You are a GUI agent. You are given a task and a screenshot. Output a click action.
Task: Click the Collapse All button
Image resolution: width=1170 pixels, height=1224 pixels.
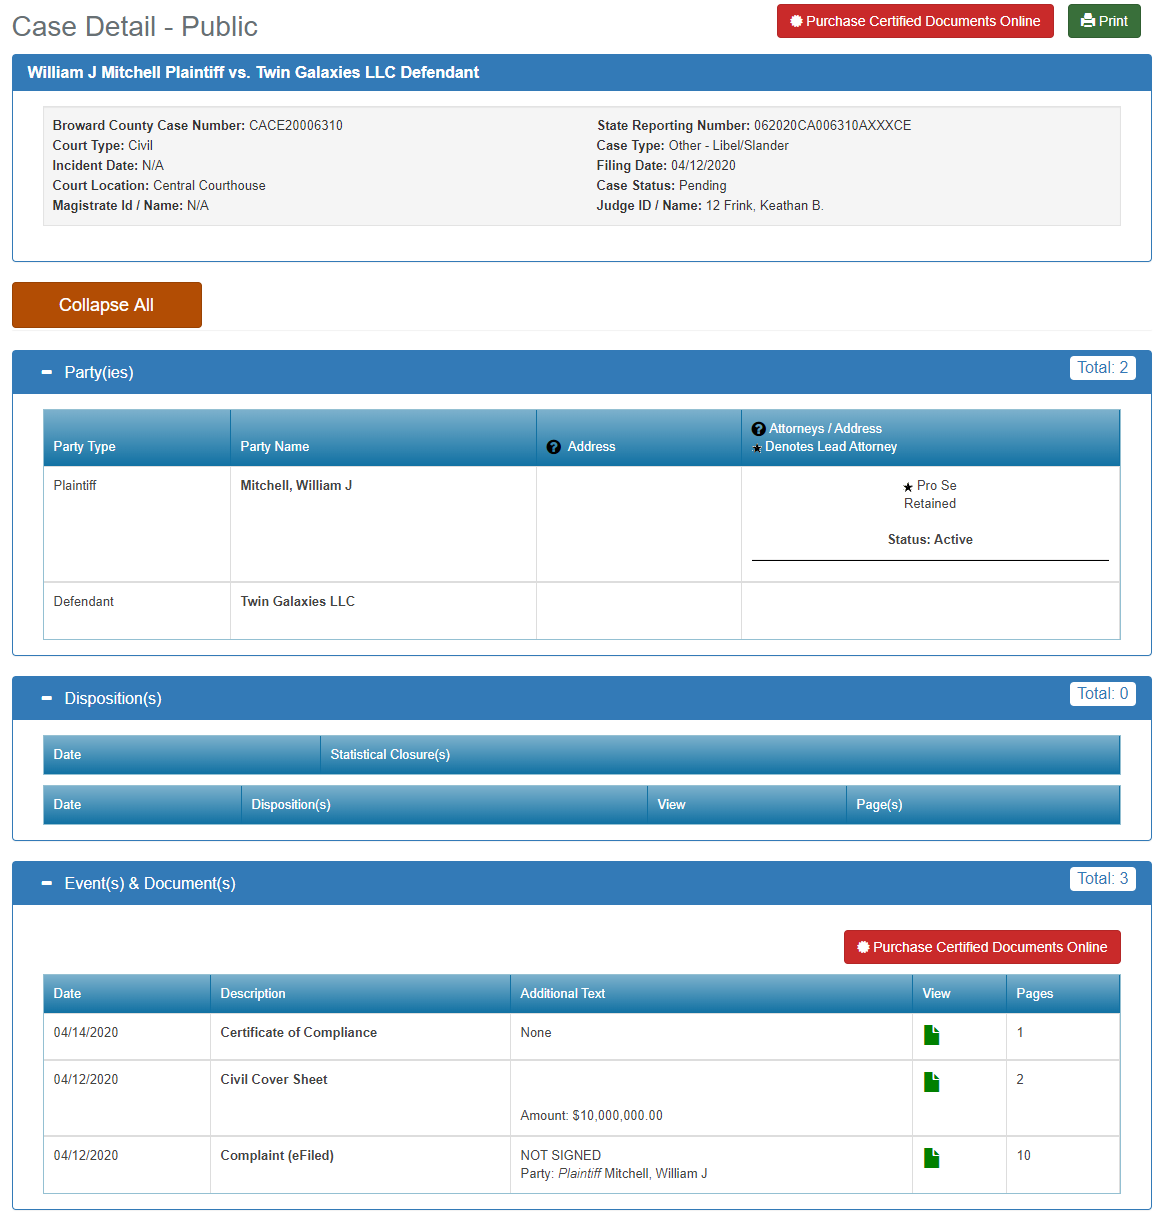coord(107,305)
